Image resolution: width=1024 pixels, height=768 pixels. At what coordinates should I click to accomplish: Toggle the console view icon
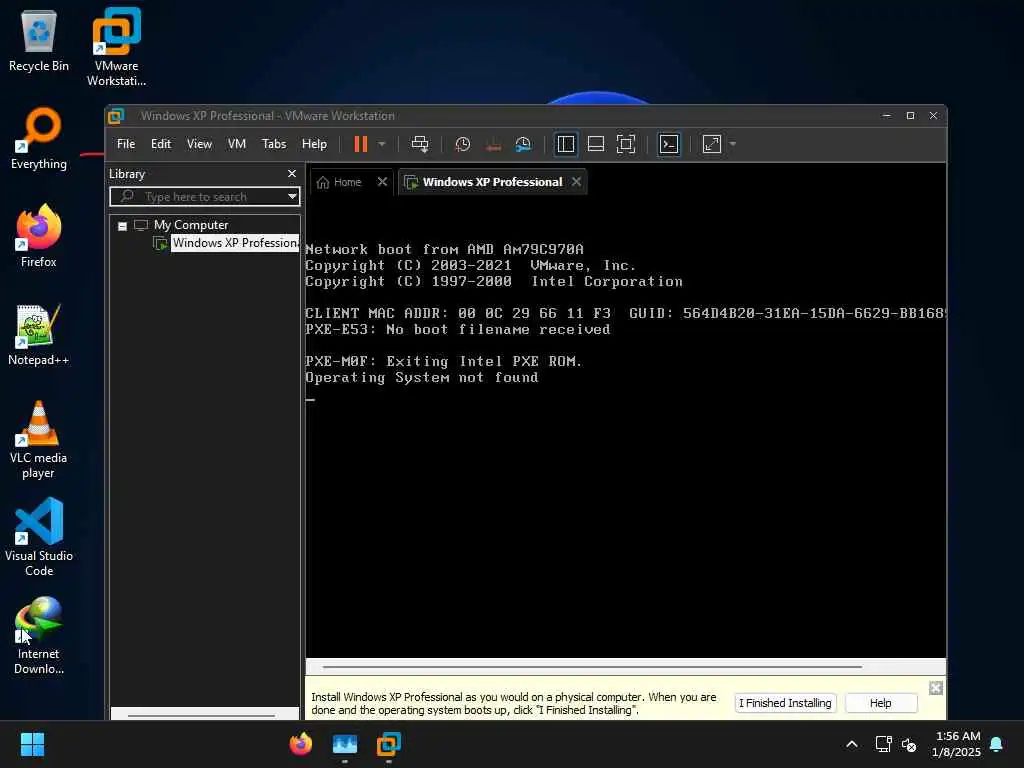pos(669,144)
